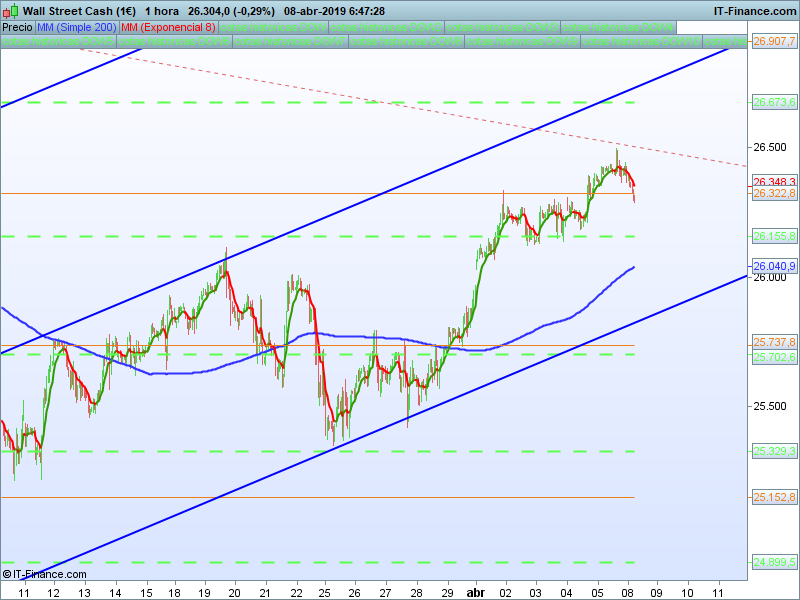Click the 26.673,6 green price label
This screenshot has width=800, height=600.
click(x=774, y=103)
